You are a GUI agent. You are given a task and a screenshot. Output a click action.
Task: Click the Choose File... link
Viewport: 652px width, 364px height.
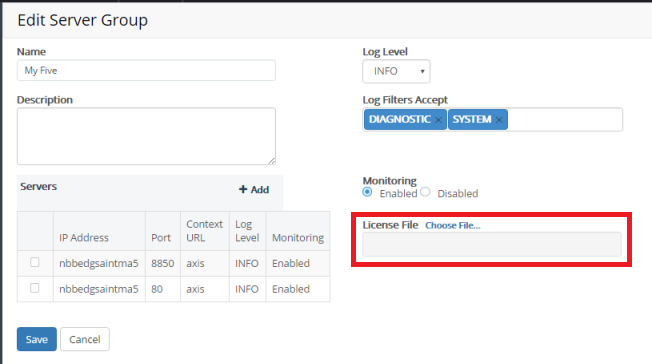click(452, 225)
